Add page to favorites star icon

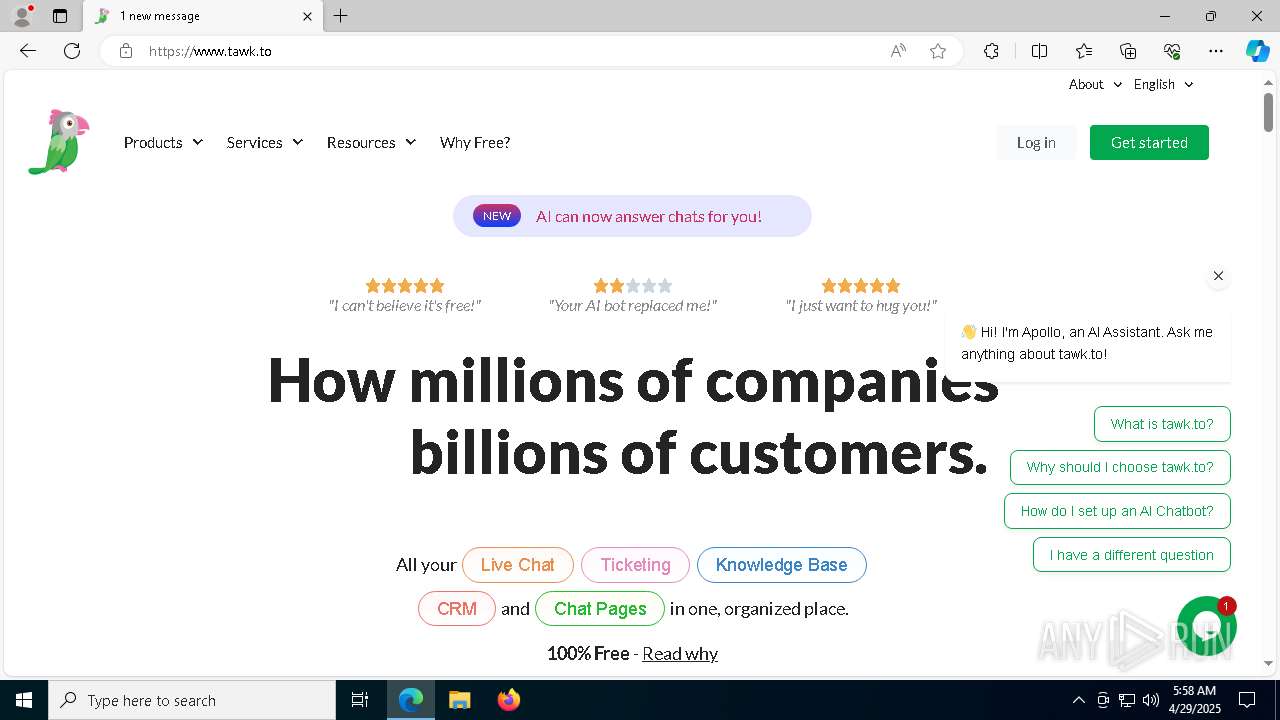tap(938, 51)
